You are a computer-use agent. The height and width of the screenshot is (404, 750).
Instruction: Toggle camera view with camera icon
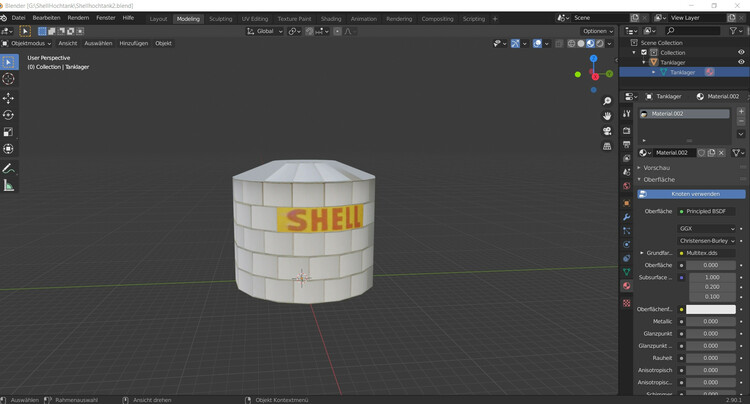[x=607, y=131]
